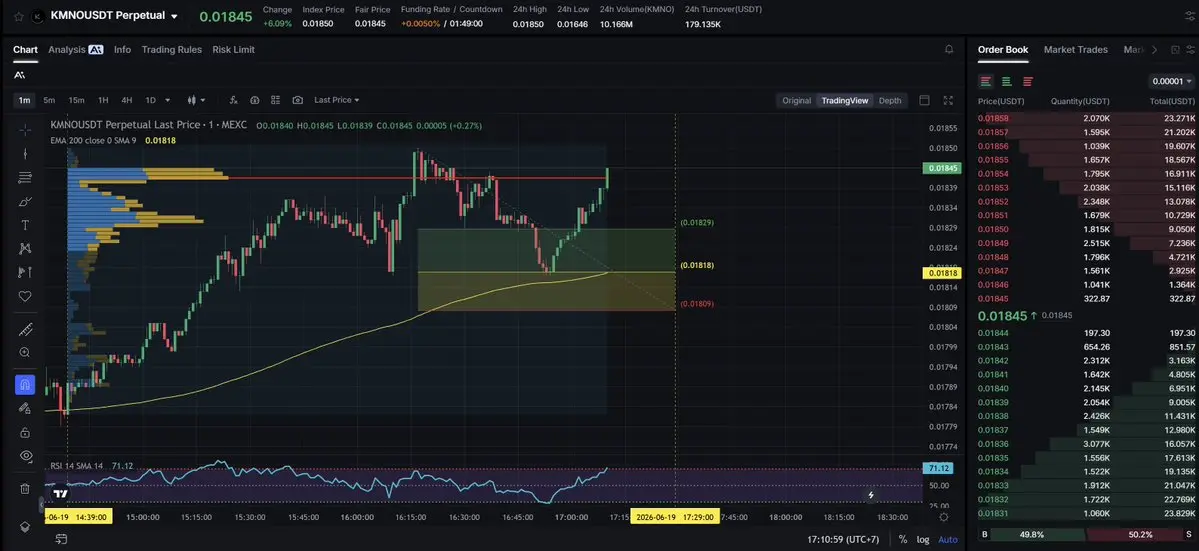
Task: Select the 1D timeframe
Action: coord(151,100)
